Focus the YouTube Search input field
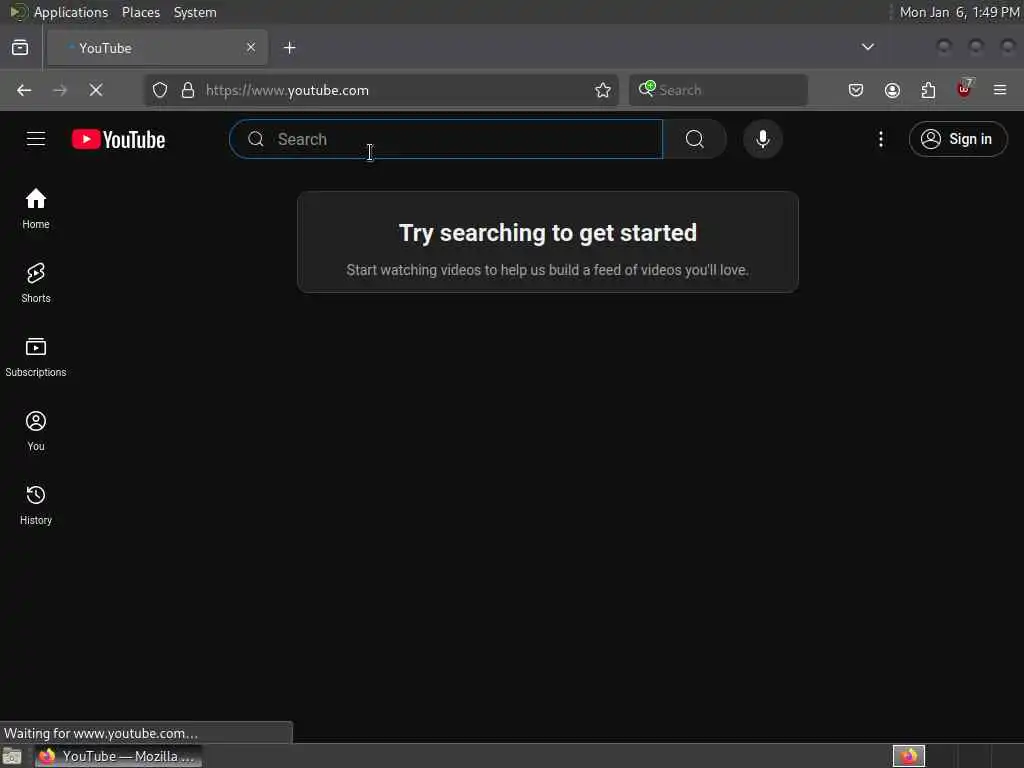The height and width of the screenshot is (768, 1024). pyautogui.click(x=447, y=139)
